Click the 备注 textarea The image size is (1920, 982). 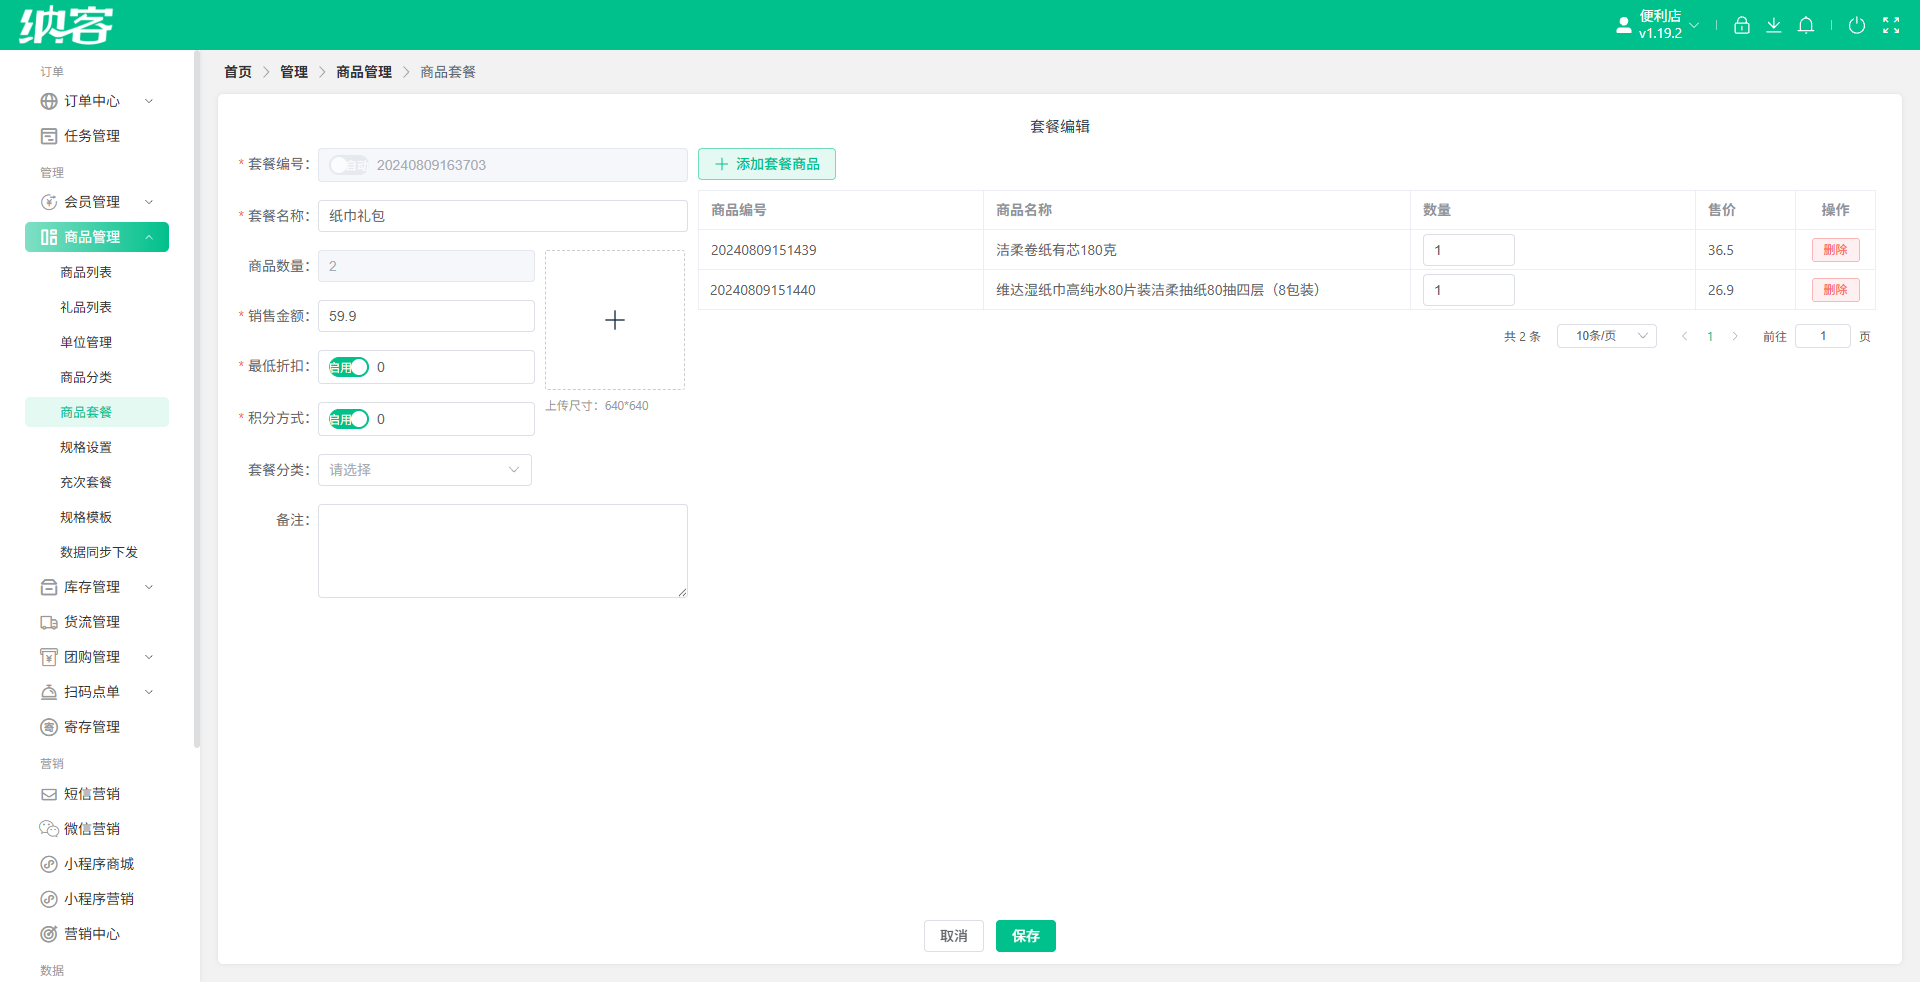coord(503,551)
